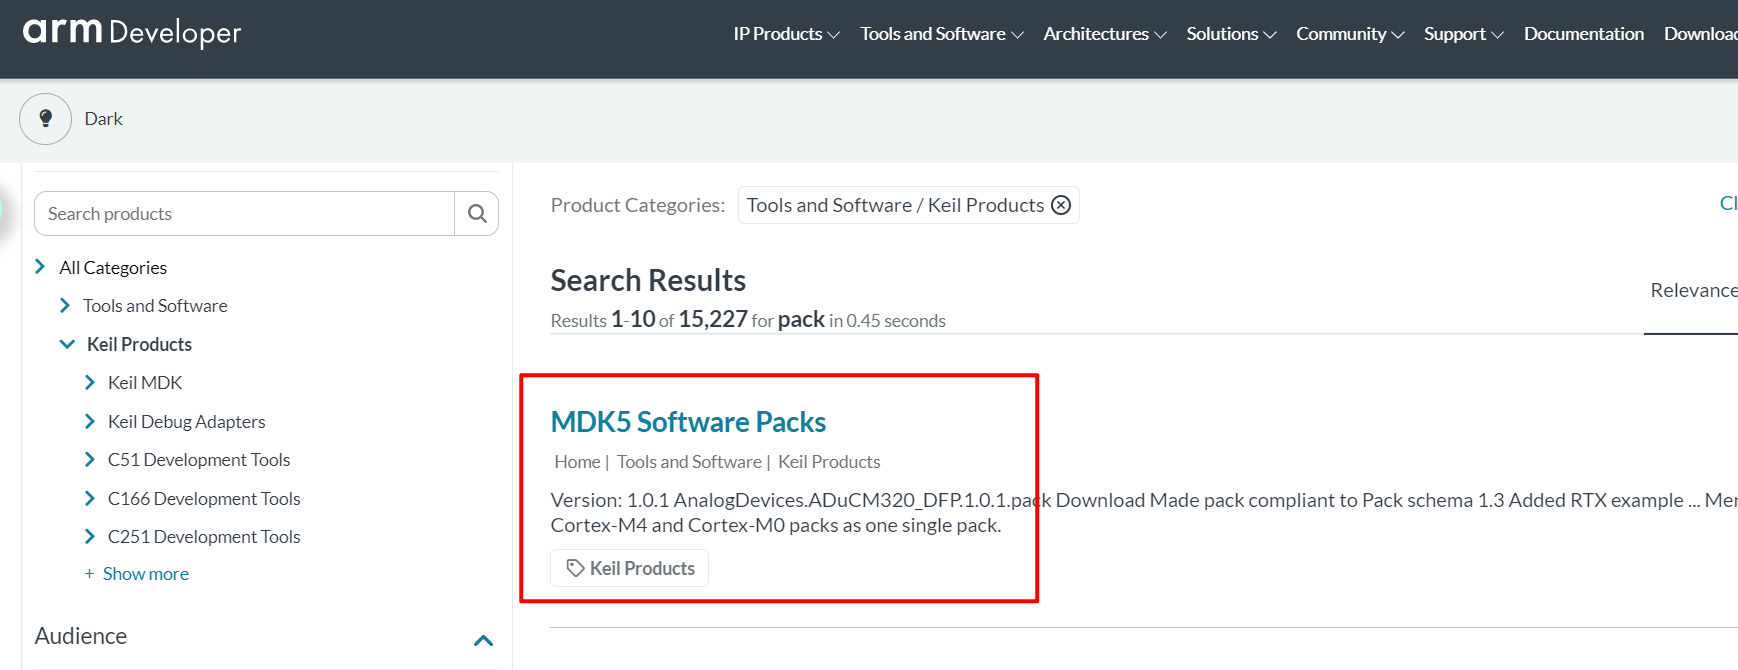Viewport: 1738px width, 670px height.
Task: Open the Tools and Software menu
Action: (x=942, y=34)
